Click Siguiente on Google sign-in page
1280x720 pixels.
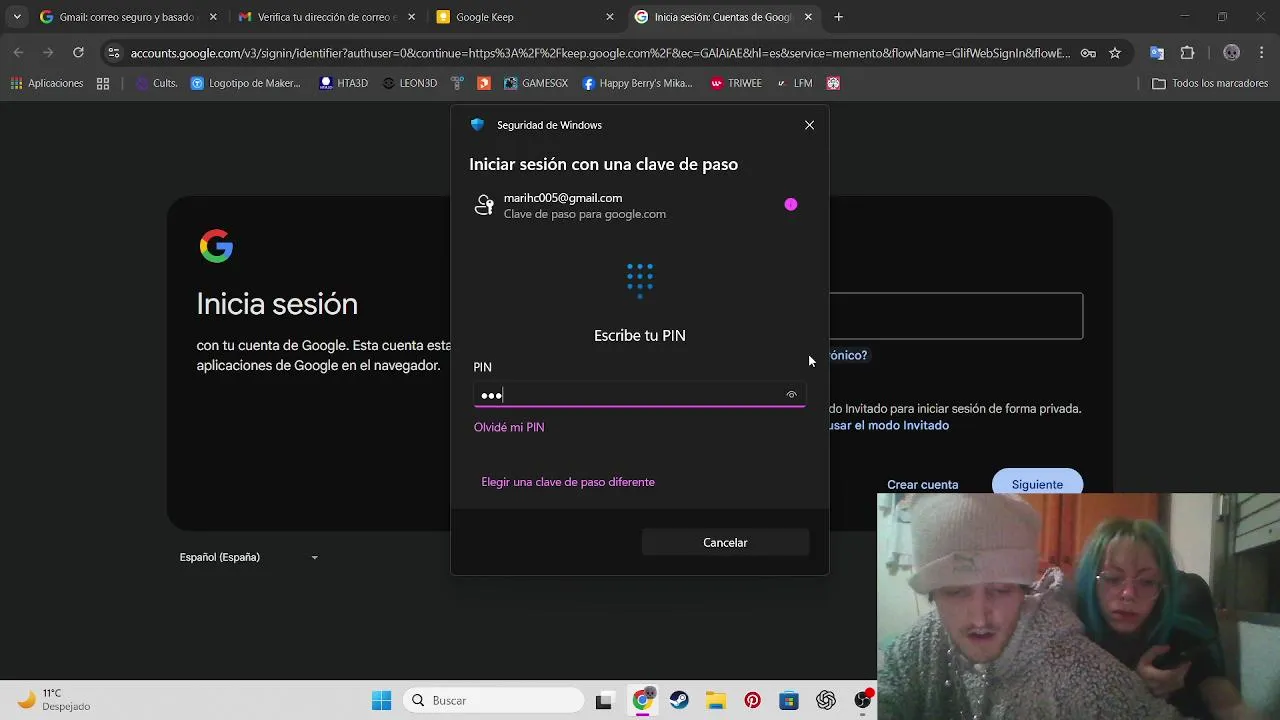coord(1037,482)
